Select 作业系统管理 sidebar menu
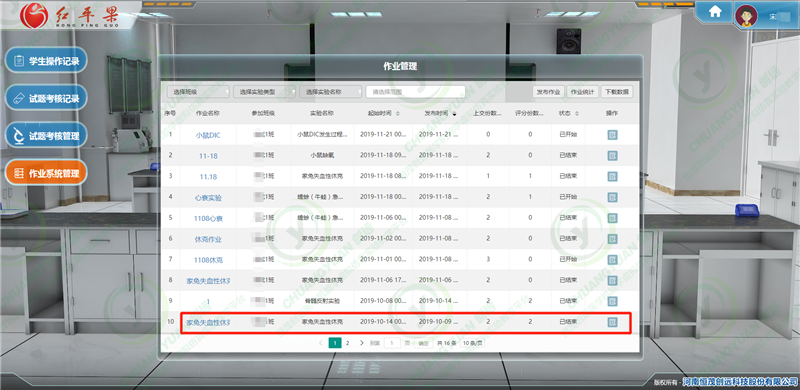 (46, 173)
